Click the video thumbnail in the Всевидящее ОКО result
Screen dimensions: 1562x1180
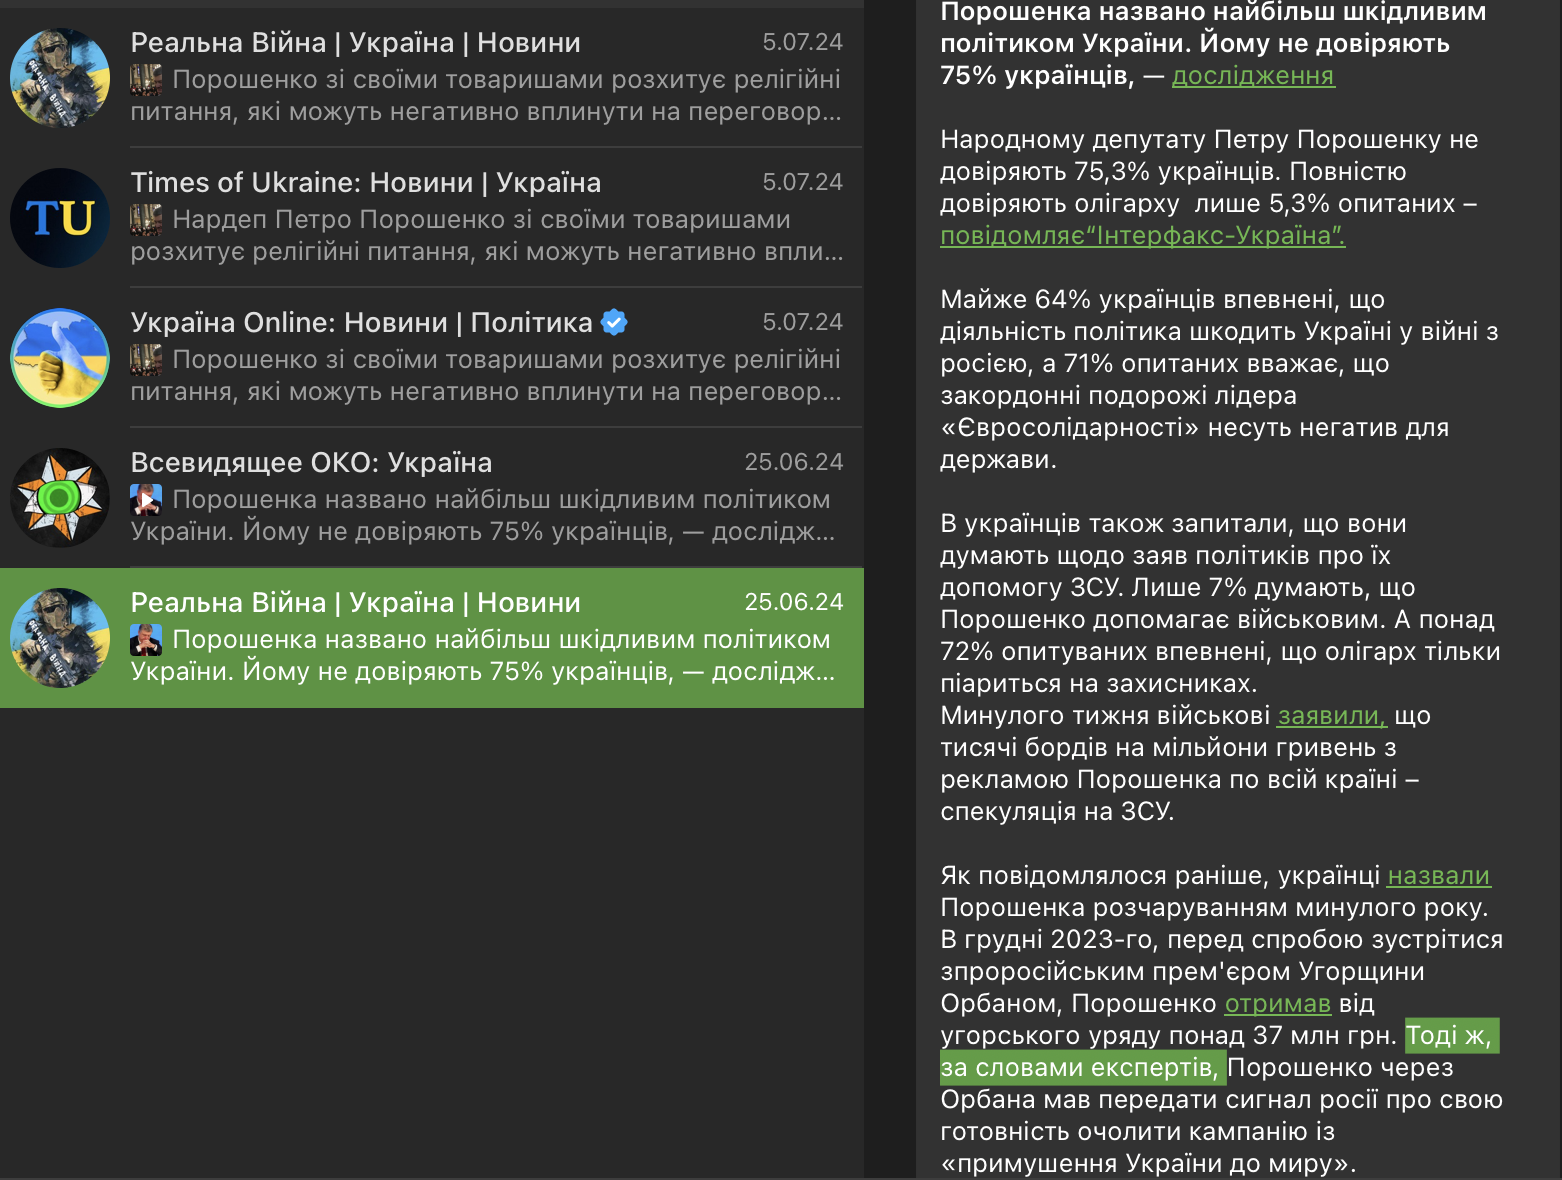tap(146, 499)
